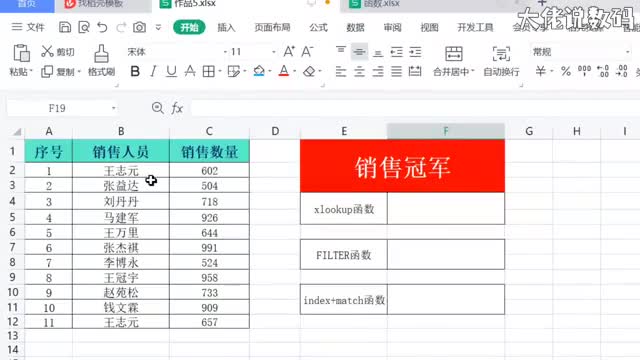Toggle middle vertical alignment
Image resolution: width=640 pixels, height=360 pixels.
click(359, 52)
